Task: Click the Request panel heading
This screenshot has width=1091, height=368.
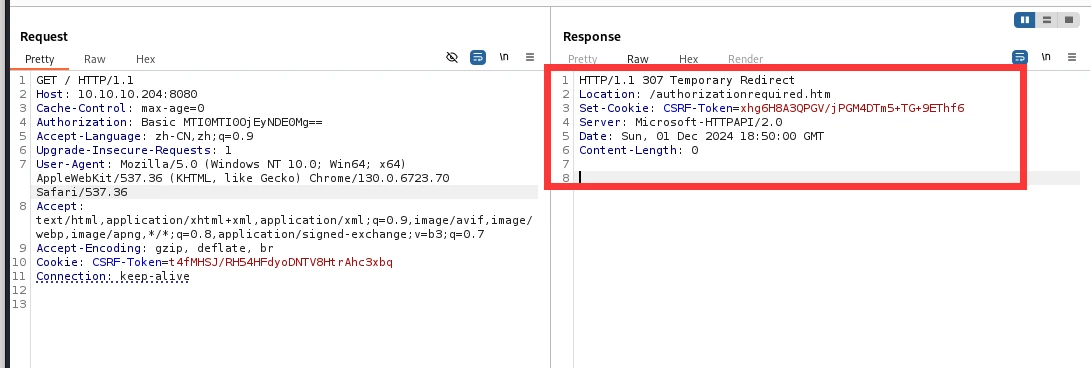Action: [x=44, y=36]
